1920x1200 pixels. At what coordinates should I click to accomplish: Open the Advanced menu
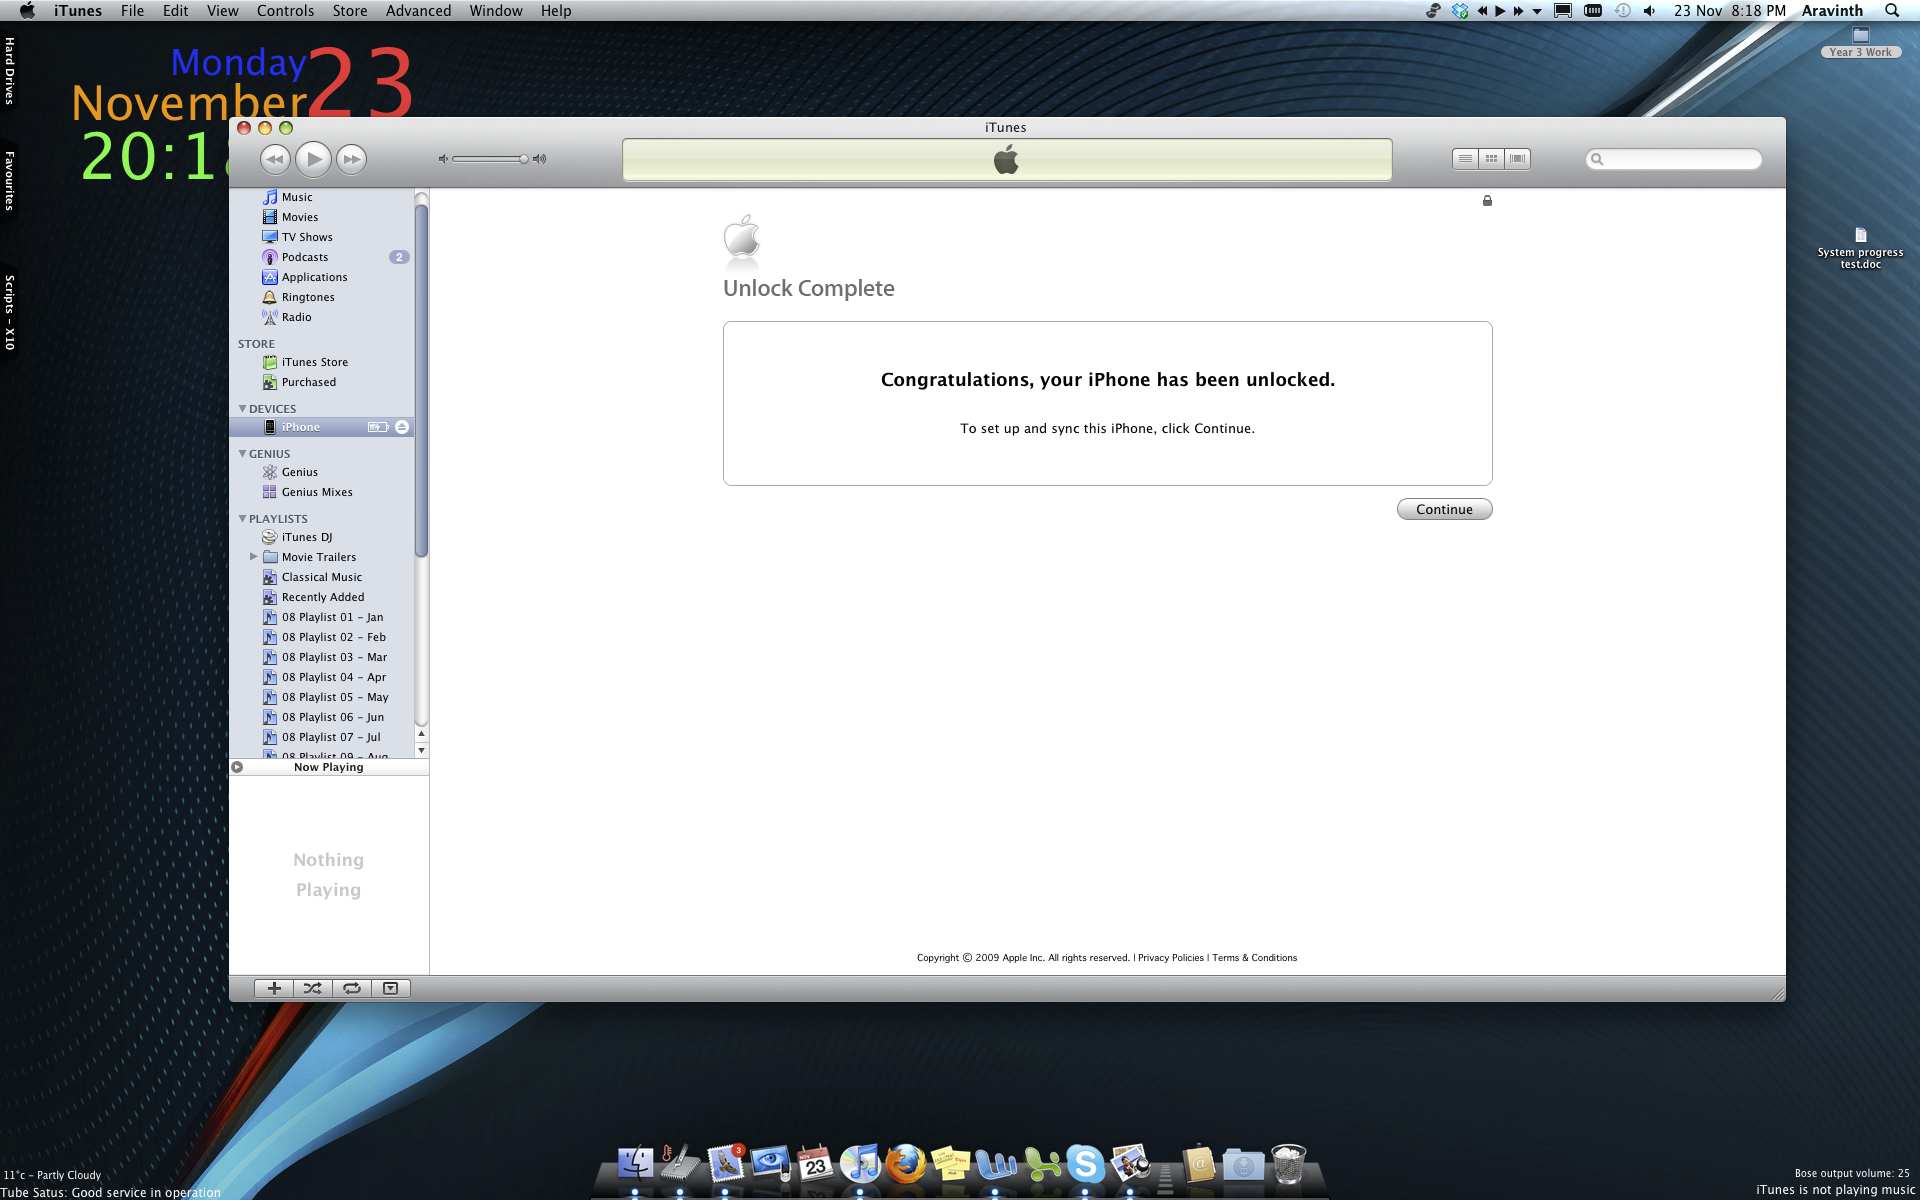click(x=418, y=11)
